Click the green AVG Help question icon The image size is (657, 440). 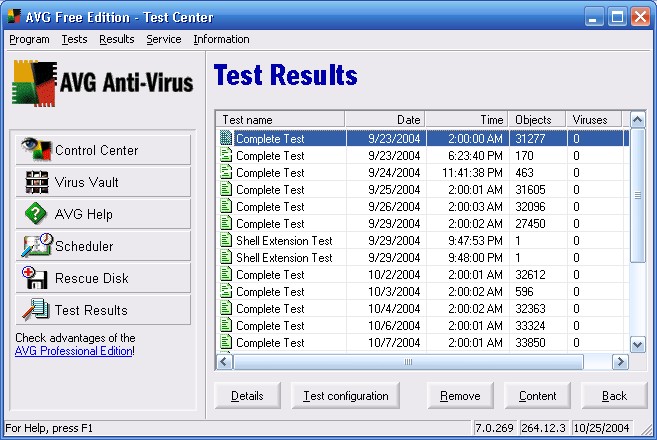pos(36,213)
